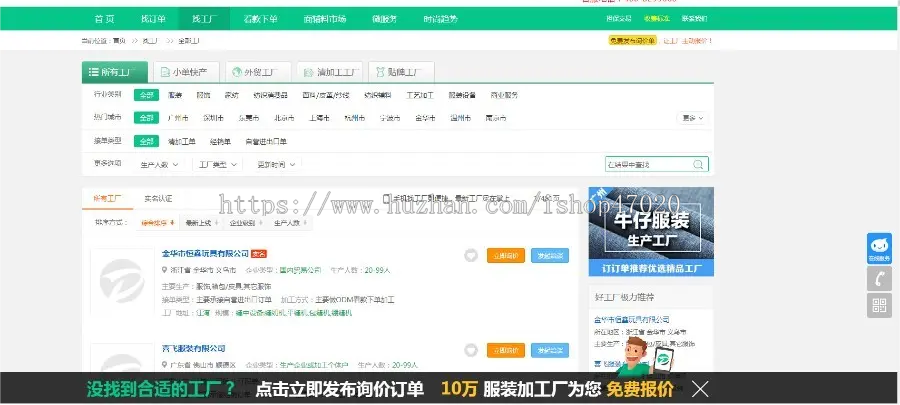Filter by city 金华市
Screen dimensions: 900x405
(x=425, y=118)
